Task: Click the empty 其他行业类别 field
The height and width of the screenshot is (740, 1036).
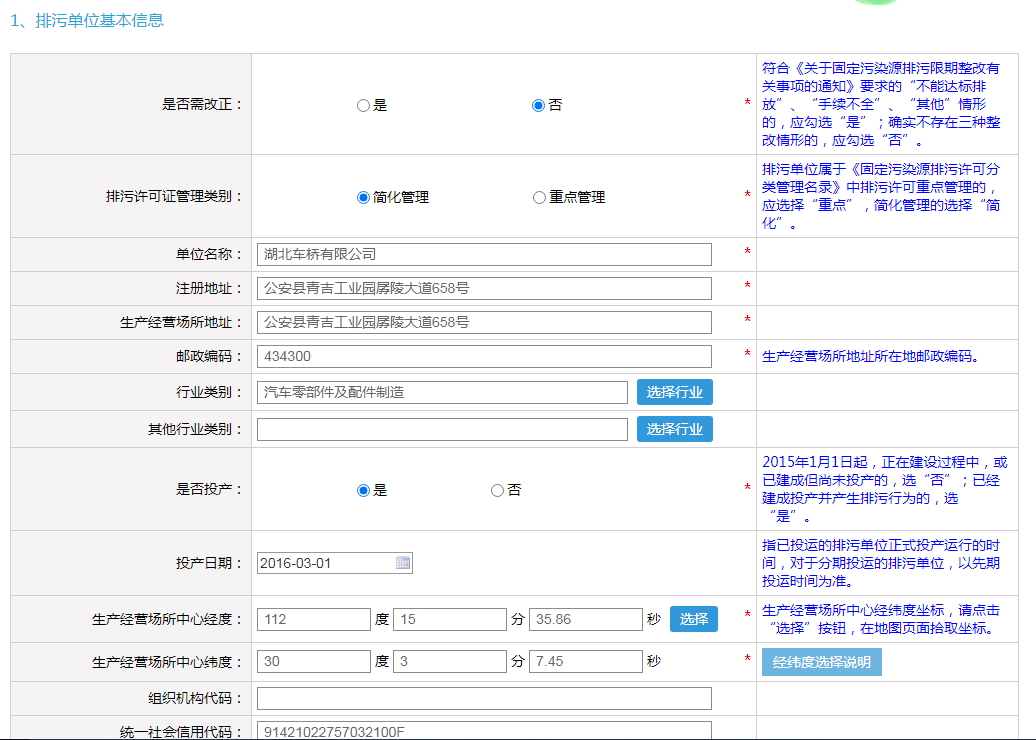Action: [x=442, y=429]
